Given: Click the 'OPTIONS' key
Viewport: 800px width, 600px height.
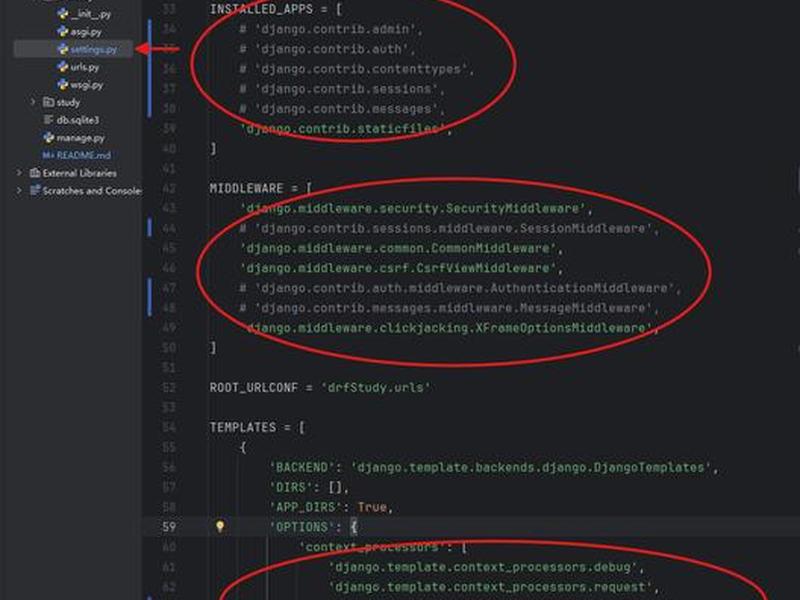Looking at the screenshot, I should pyautogui.click(x=303, y=527).
